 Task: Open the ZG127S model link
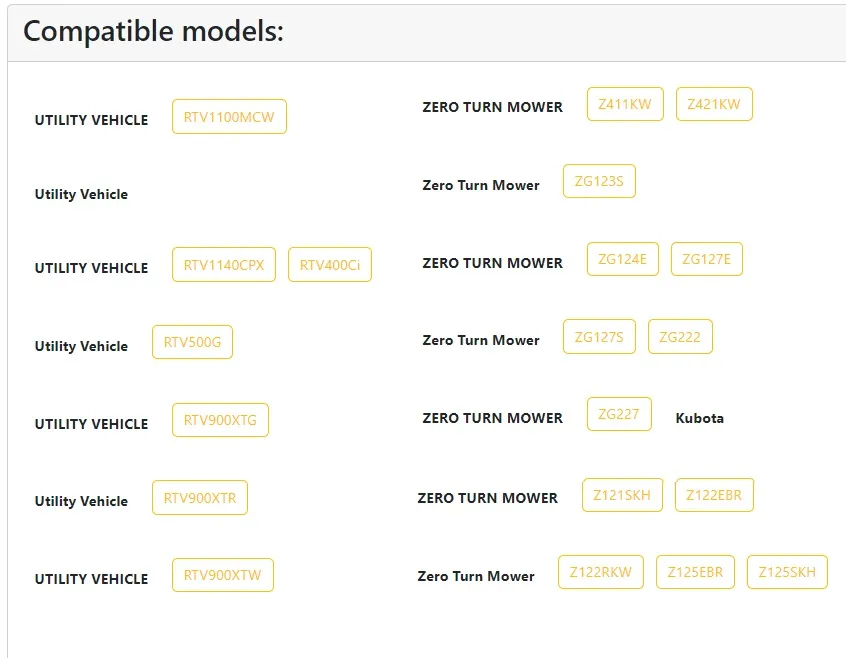click(599, 337)
